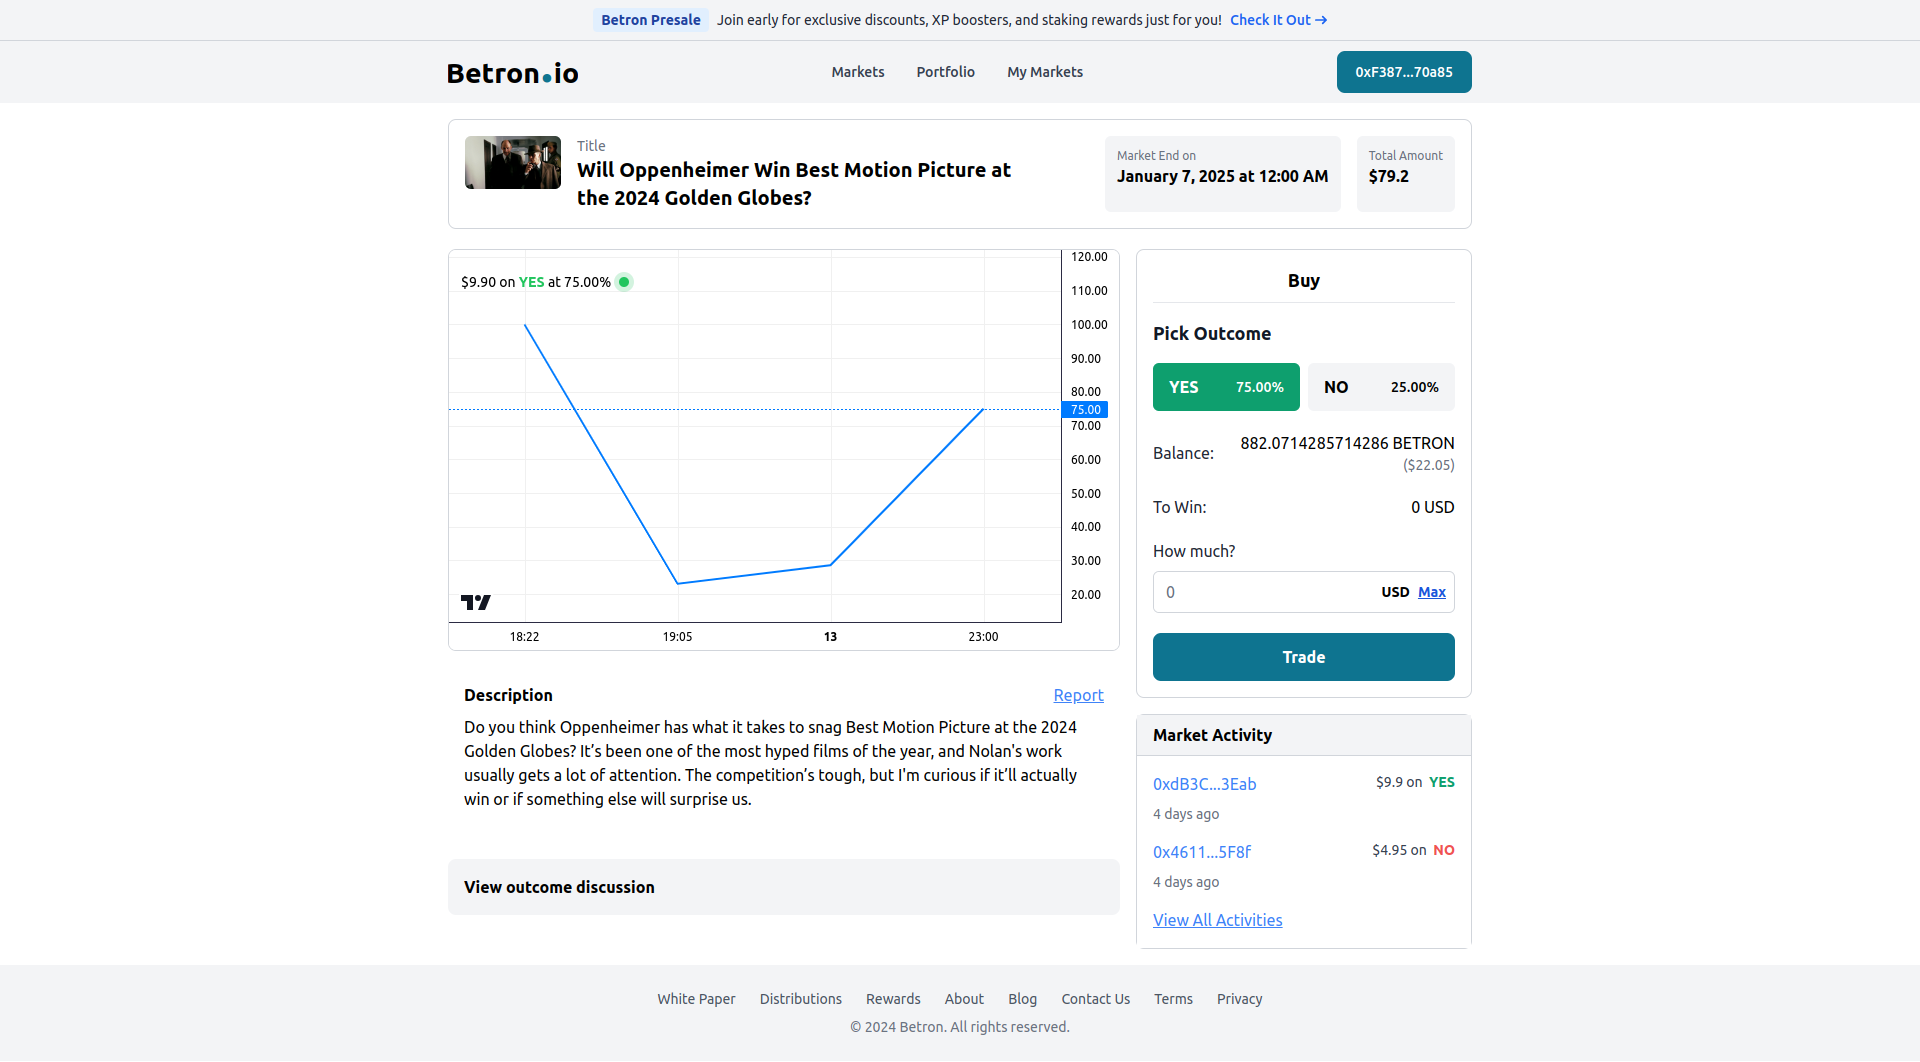Go to the Portfolio page
1920x1062 pixels.
[946, 72]
